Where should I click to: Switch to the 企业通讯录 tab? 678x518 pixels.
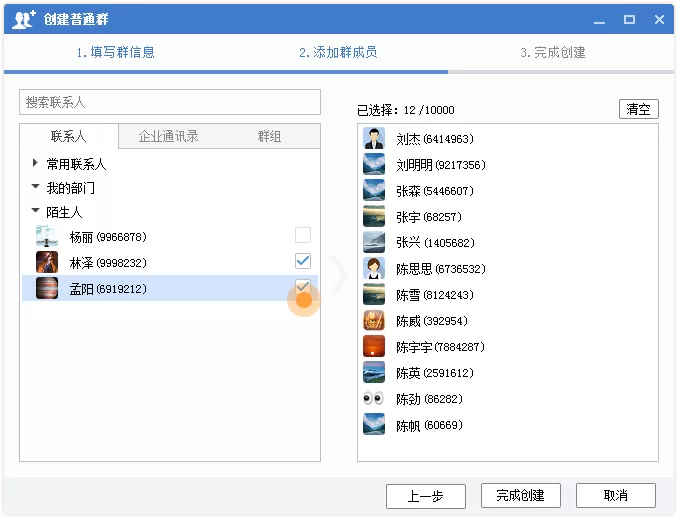[x=169, y=136]
